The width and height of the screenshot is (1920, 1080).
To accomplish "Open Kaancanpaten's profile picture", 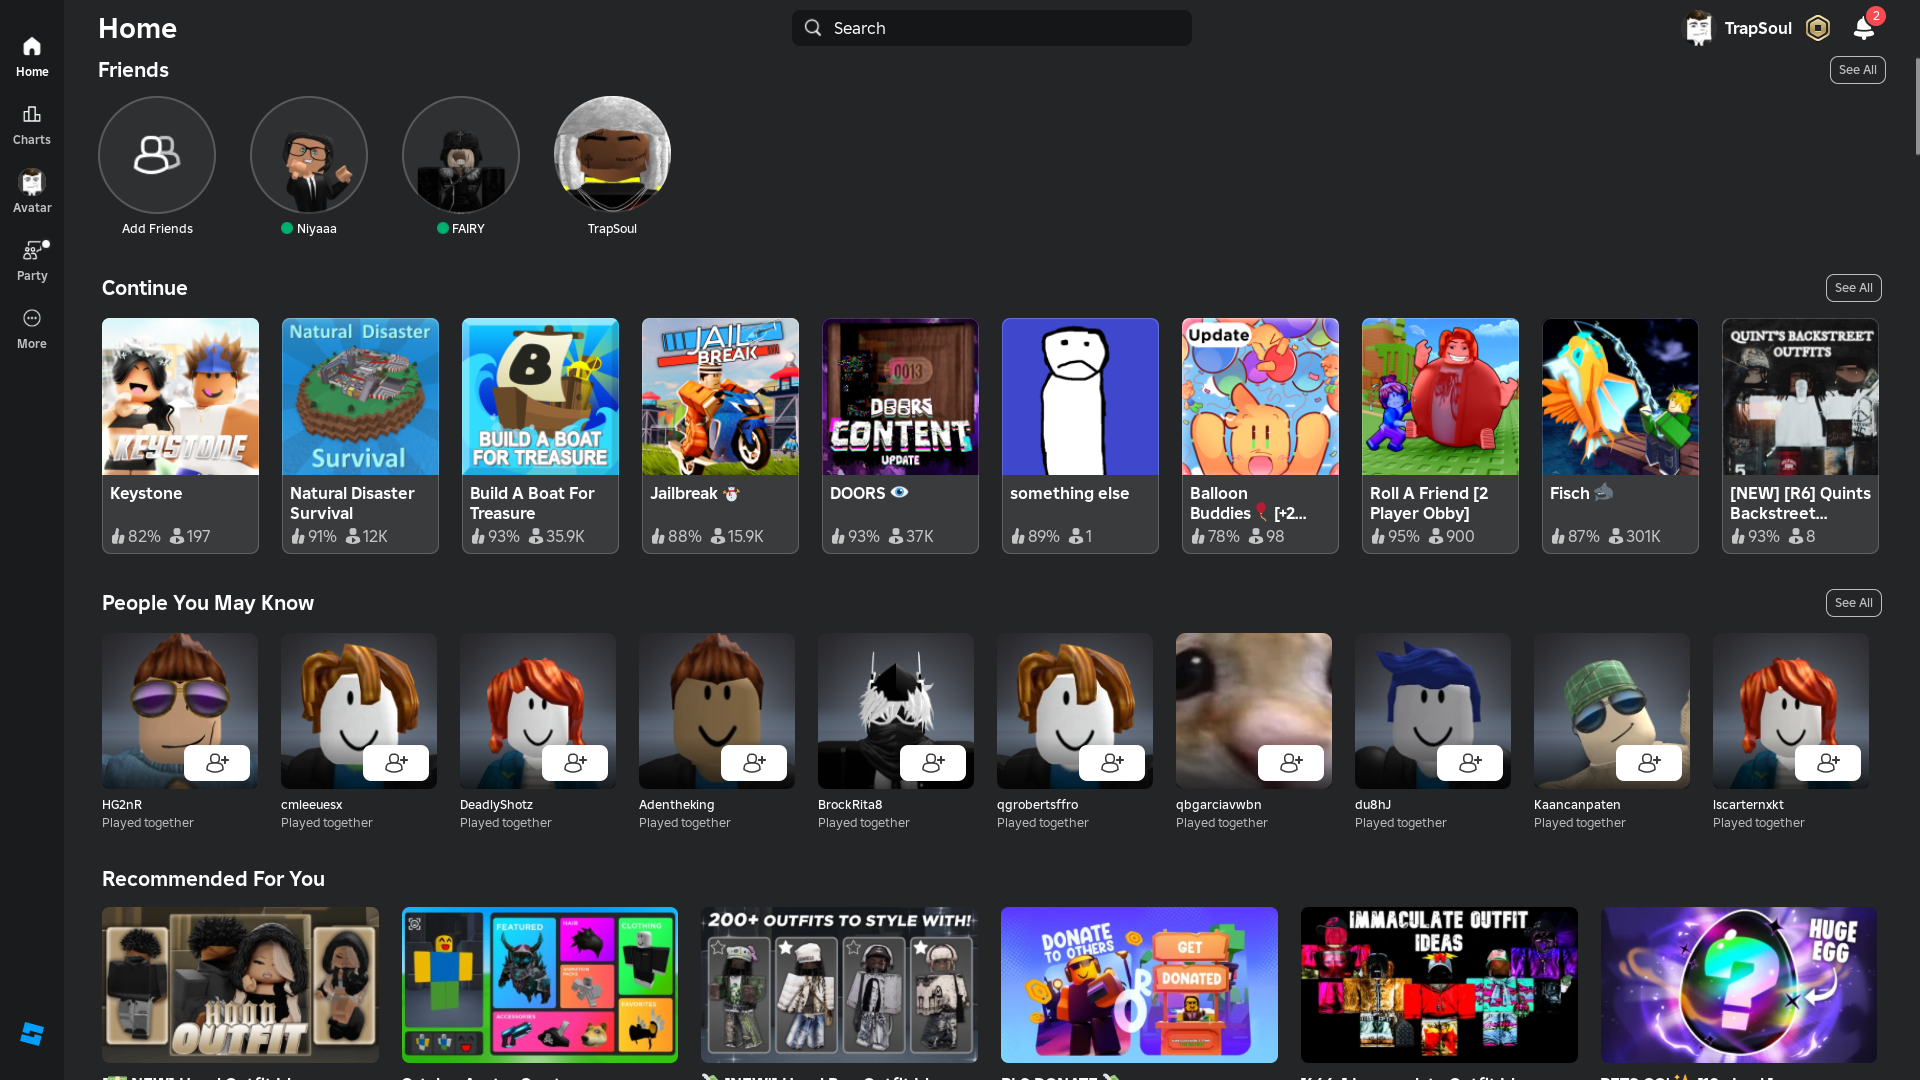I will pyautogui.click(x=1612, y=711).
